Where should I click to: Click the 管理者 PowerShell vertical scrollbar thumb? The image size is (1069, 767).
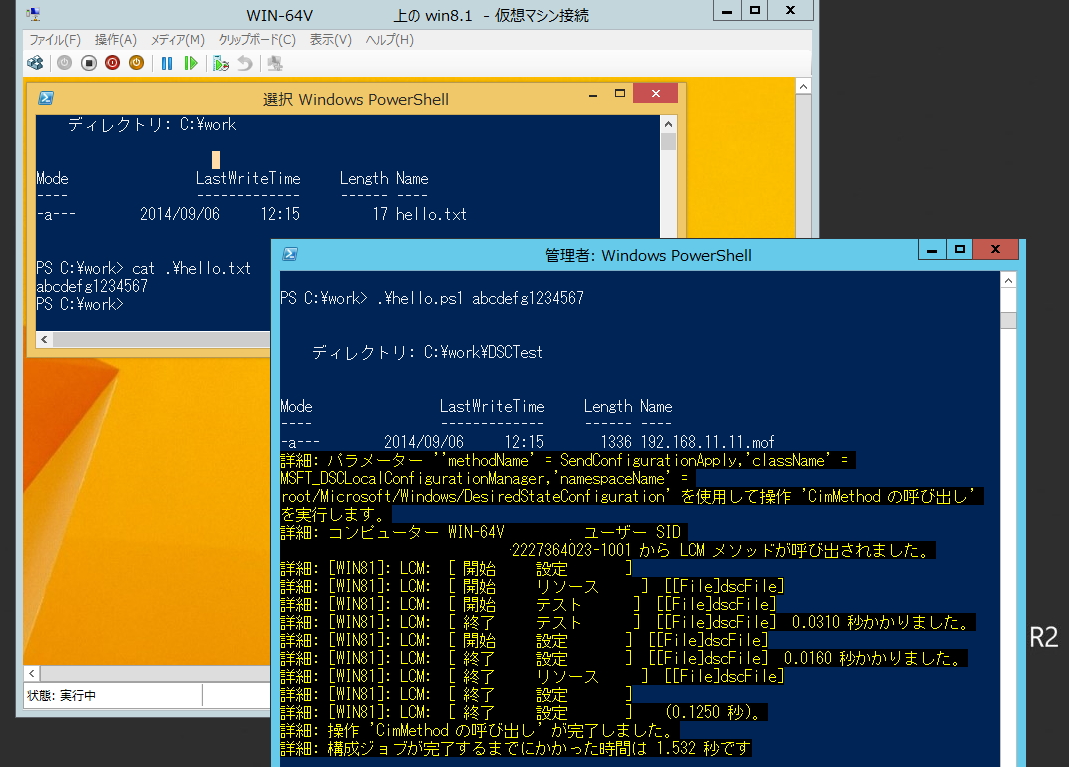click(x=1008, y=320)
